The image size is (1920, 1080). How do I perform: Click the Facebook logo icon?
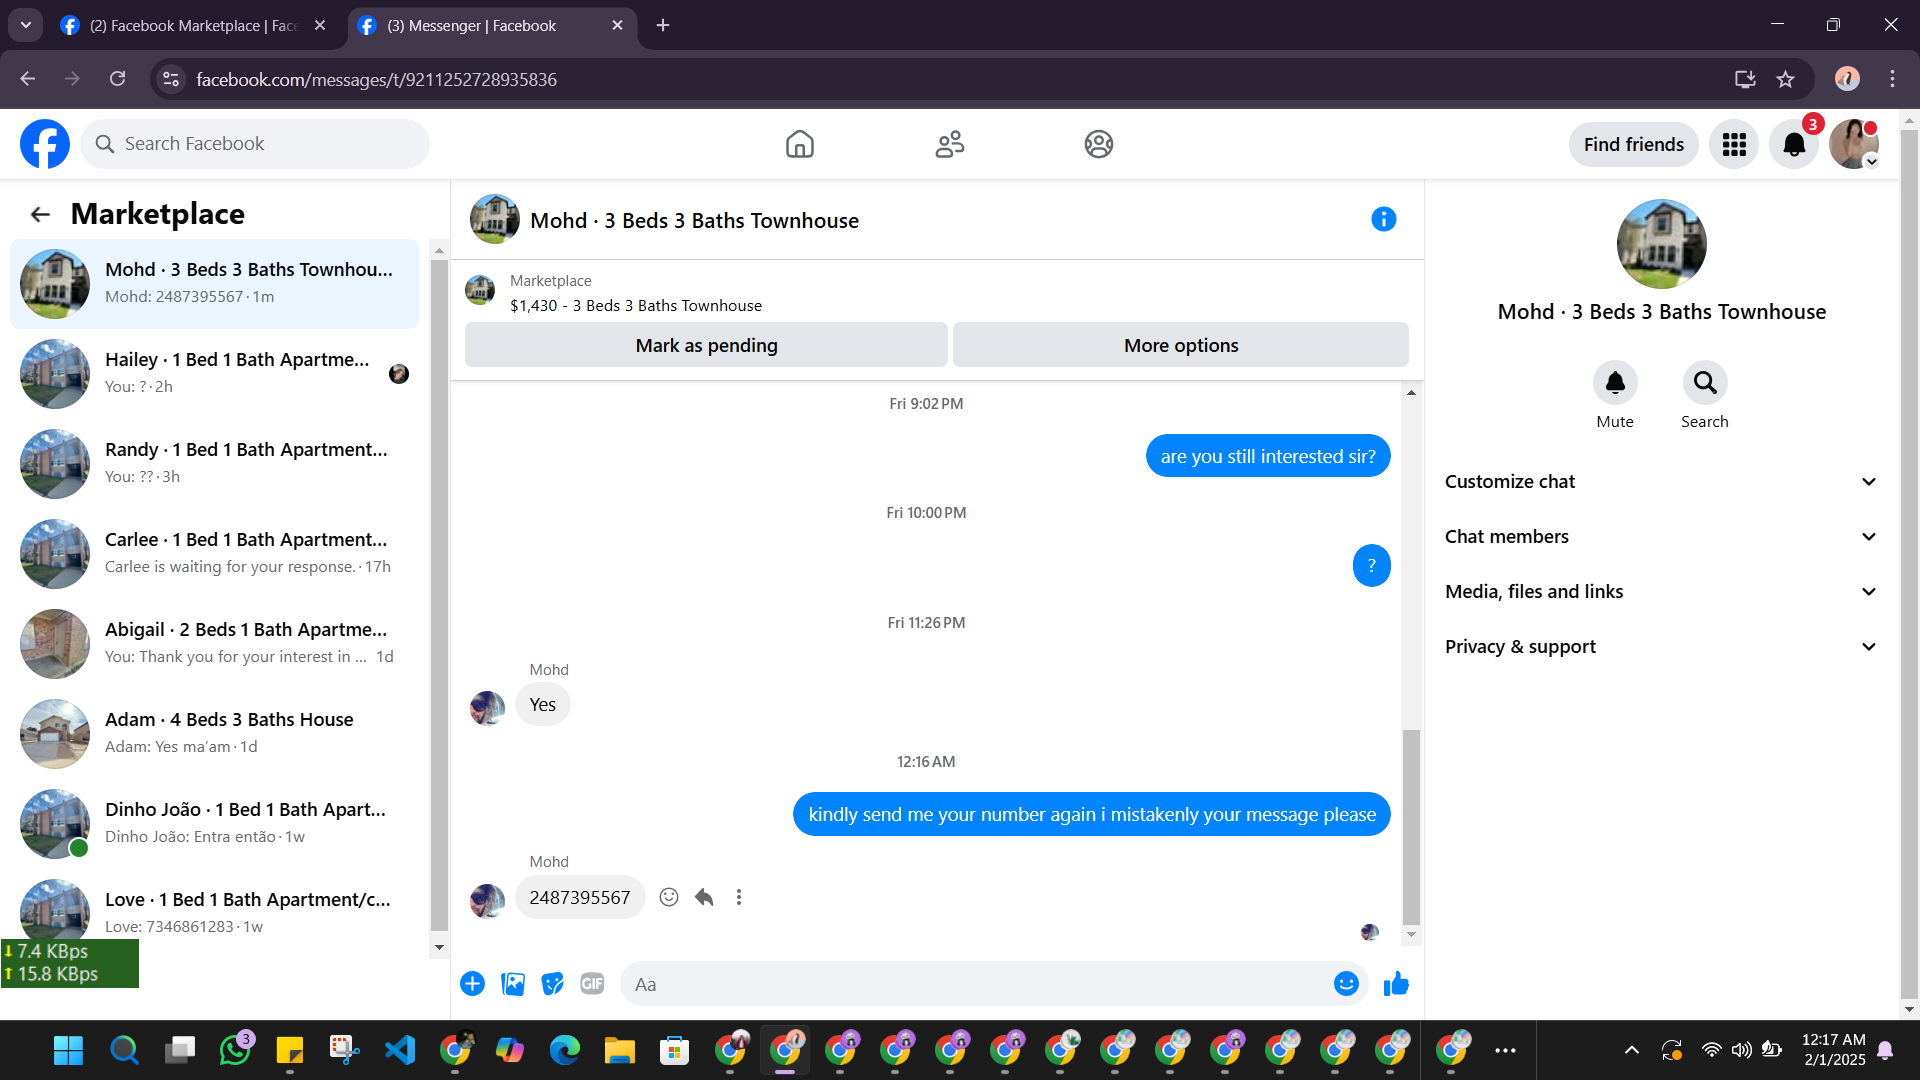(45, 144)
